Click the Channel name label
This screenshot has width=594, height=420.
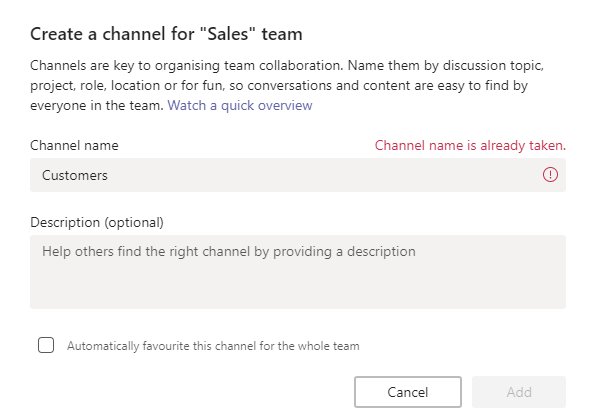point(74,145)
